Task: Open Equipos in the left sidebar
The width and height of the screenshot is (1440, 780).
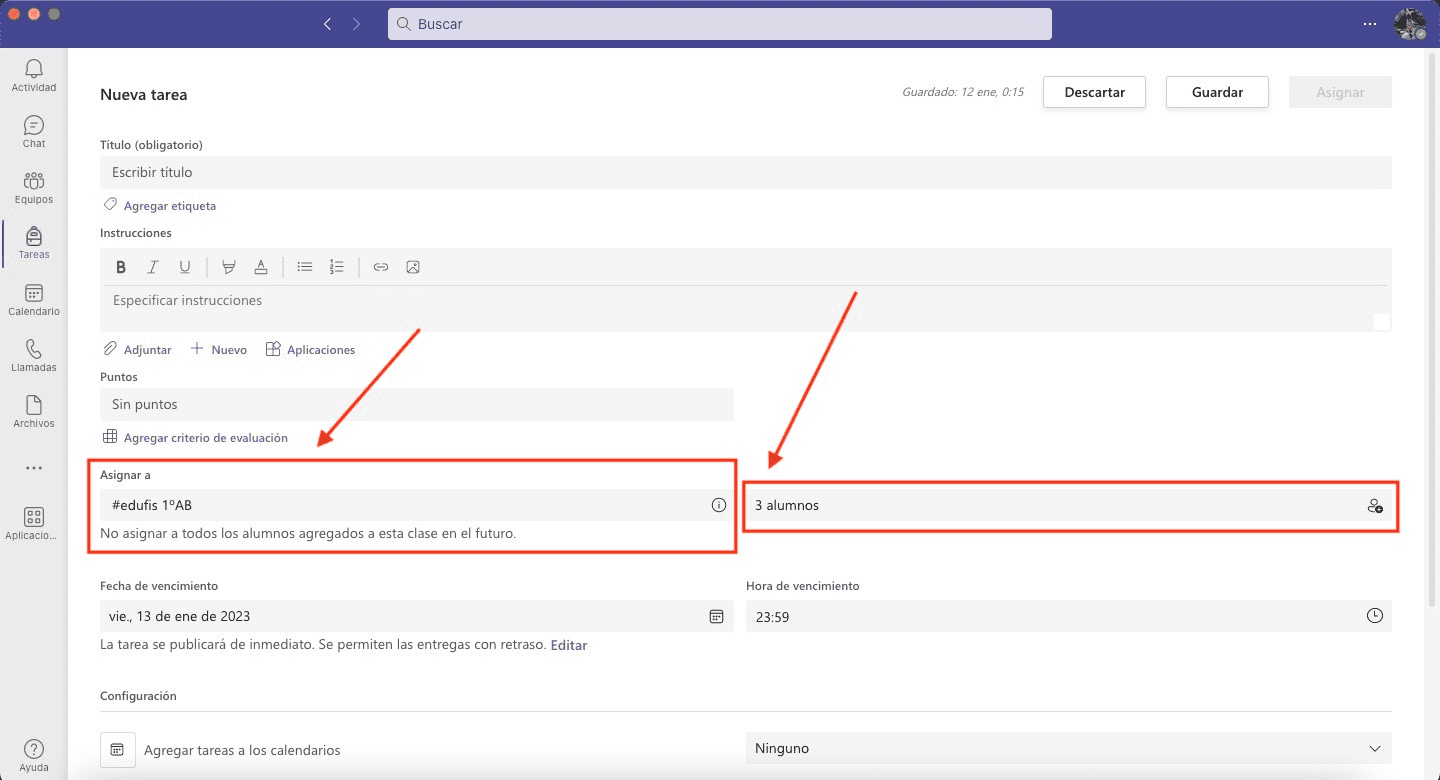Action: click(34, 187)
